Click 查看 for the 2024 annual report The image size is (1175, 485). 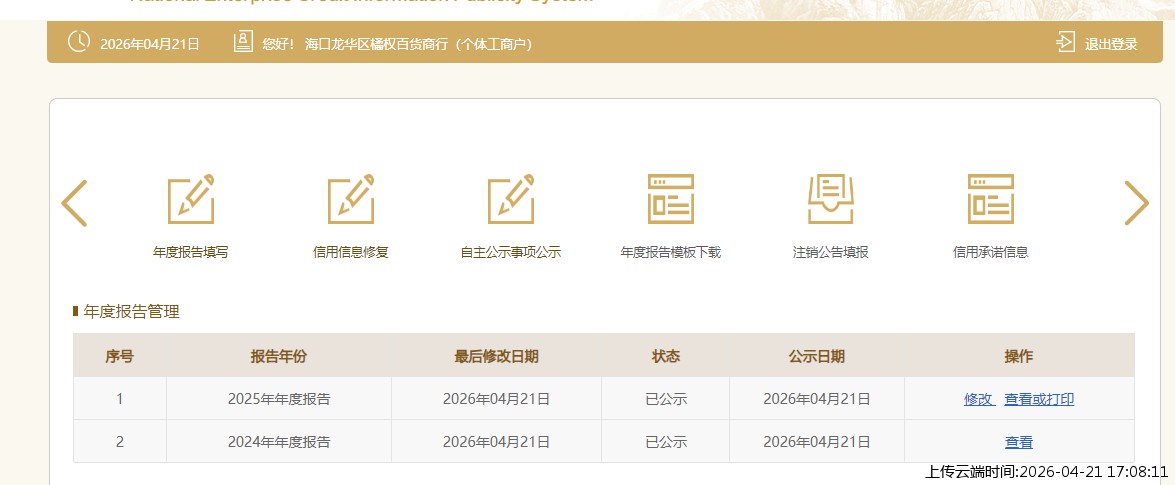(x=1018, y=442)
